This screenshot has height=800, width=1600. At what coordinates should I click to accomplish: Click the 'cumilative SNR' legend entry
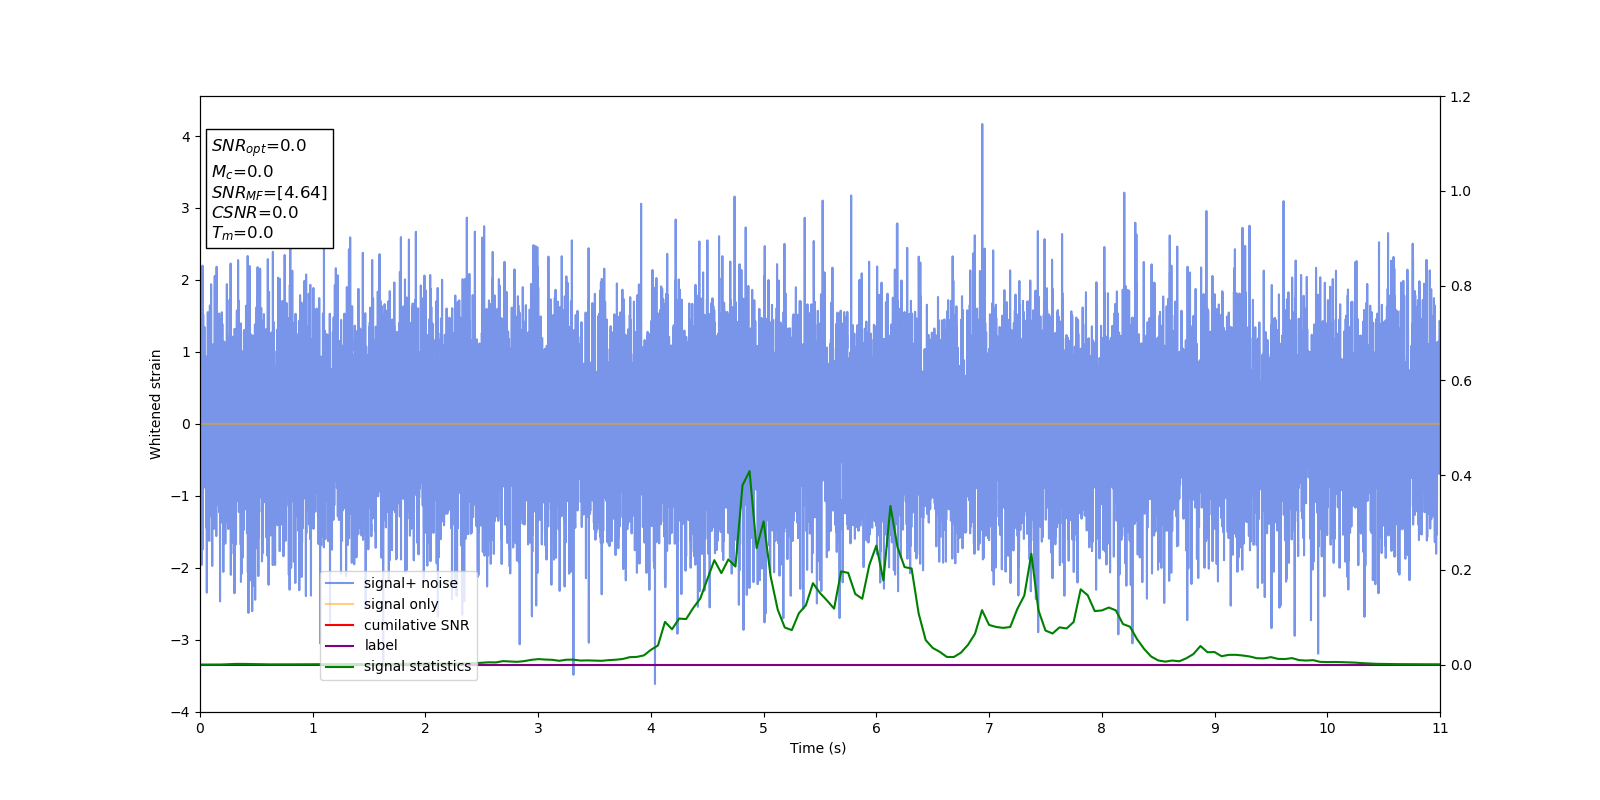416,625
